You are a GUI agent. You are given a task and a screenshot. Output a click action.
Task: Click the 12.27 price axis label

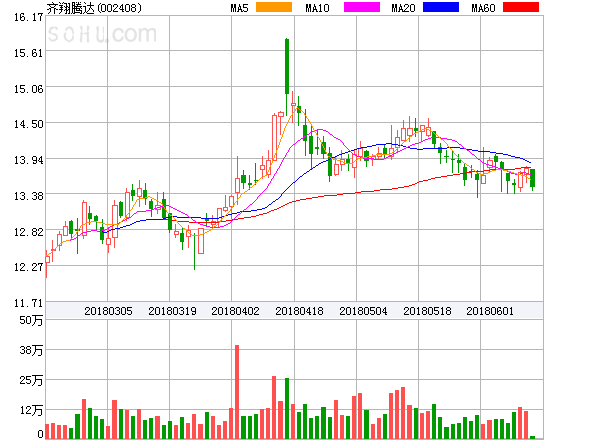click(x=28, y=267)
